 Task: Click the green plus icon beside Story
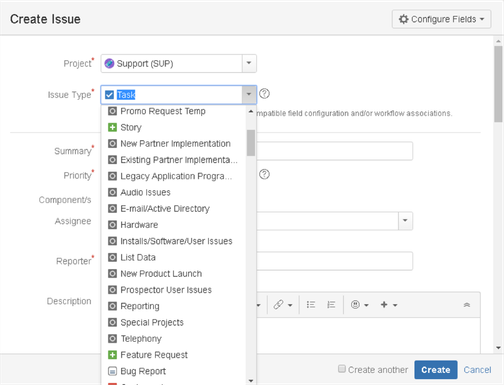pyautogui.click(x=112, y=127)
